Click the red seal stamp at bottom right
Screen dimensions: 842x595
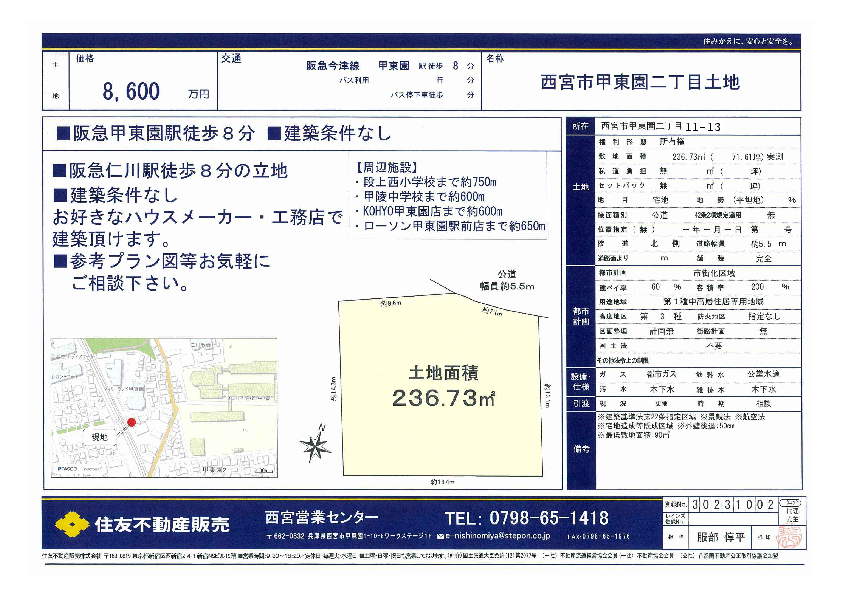[790, 537]
